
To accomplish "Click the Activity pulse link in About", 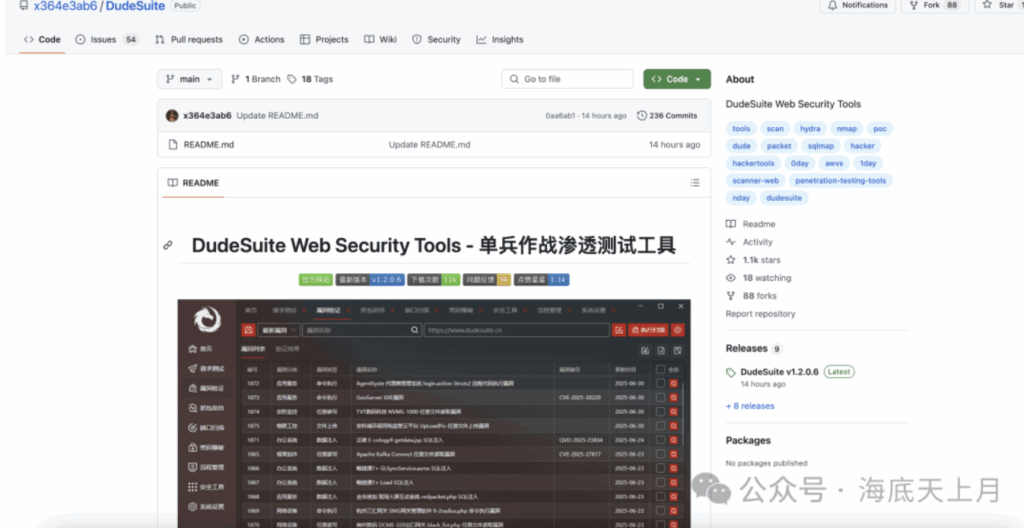I will [x=757, y=242].
